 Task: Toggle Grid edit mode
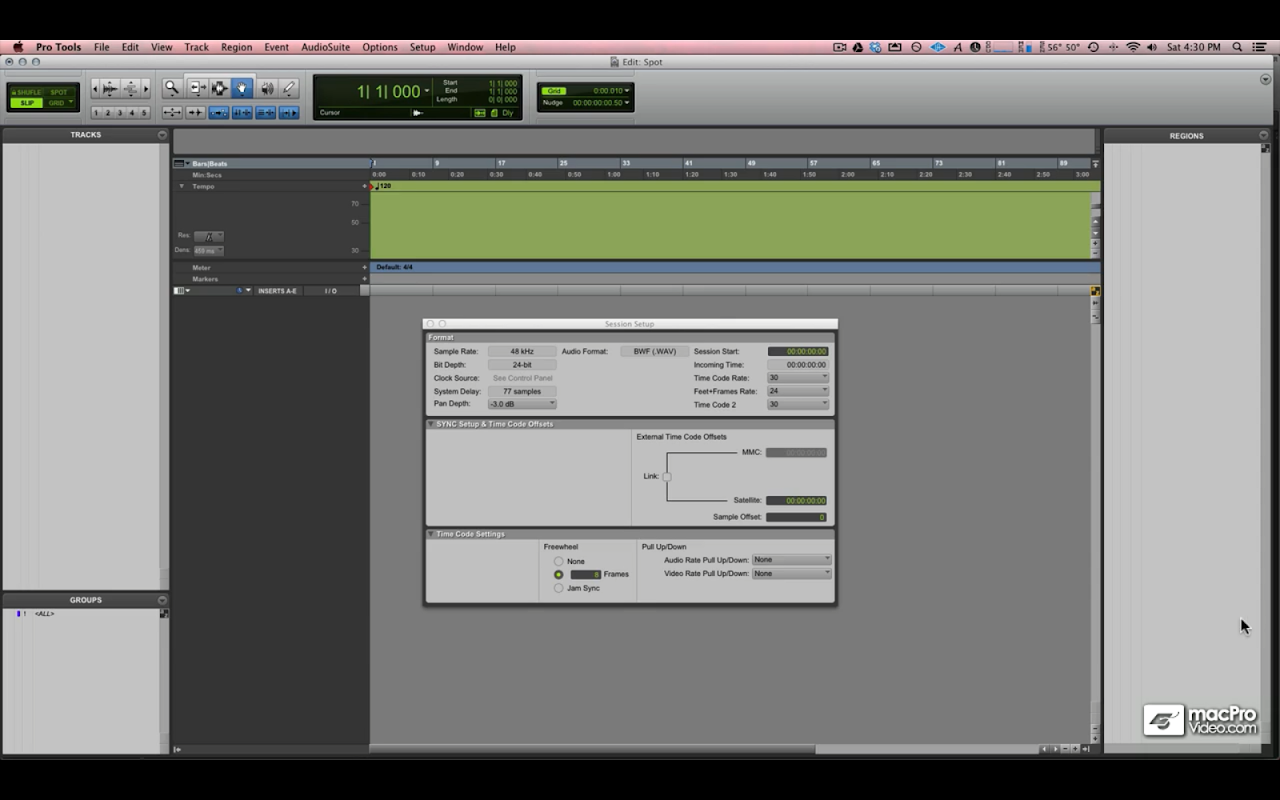[x=59, y=103]
